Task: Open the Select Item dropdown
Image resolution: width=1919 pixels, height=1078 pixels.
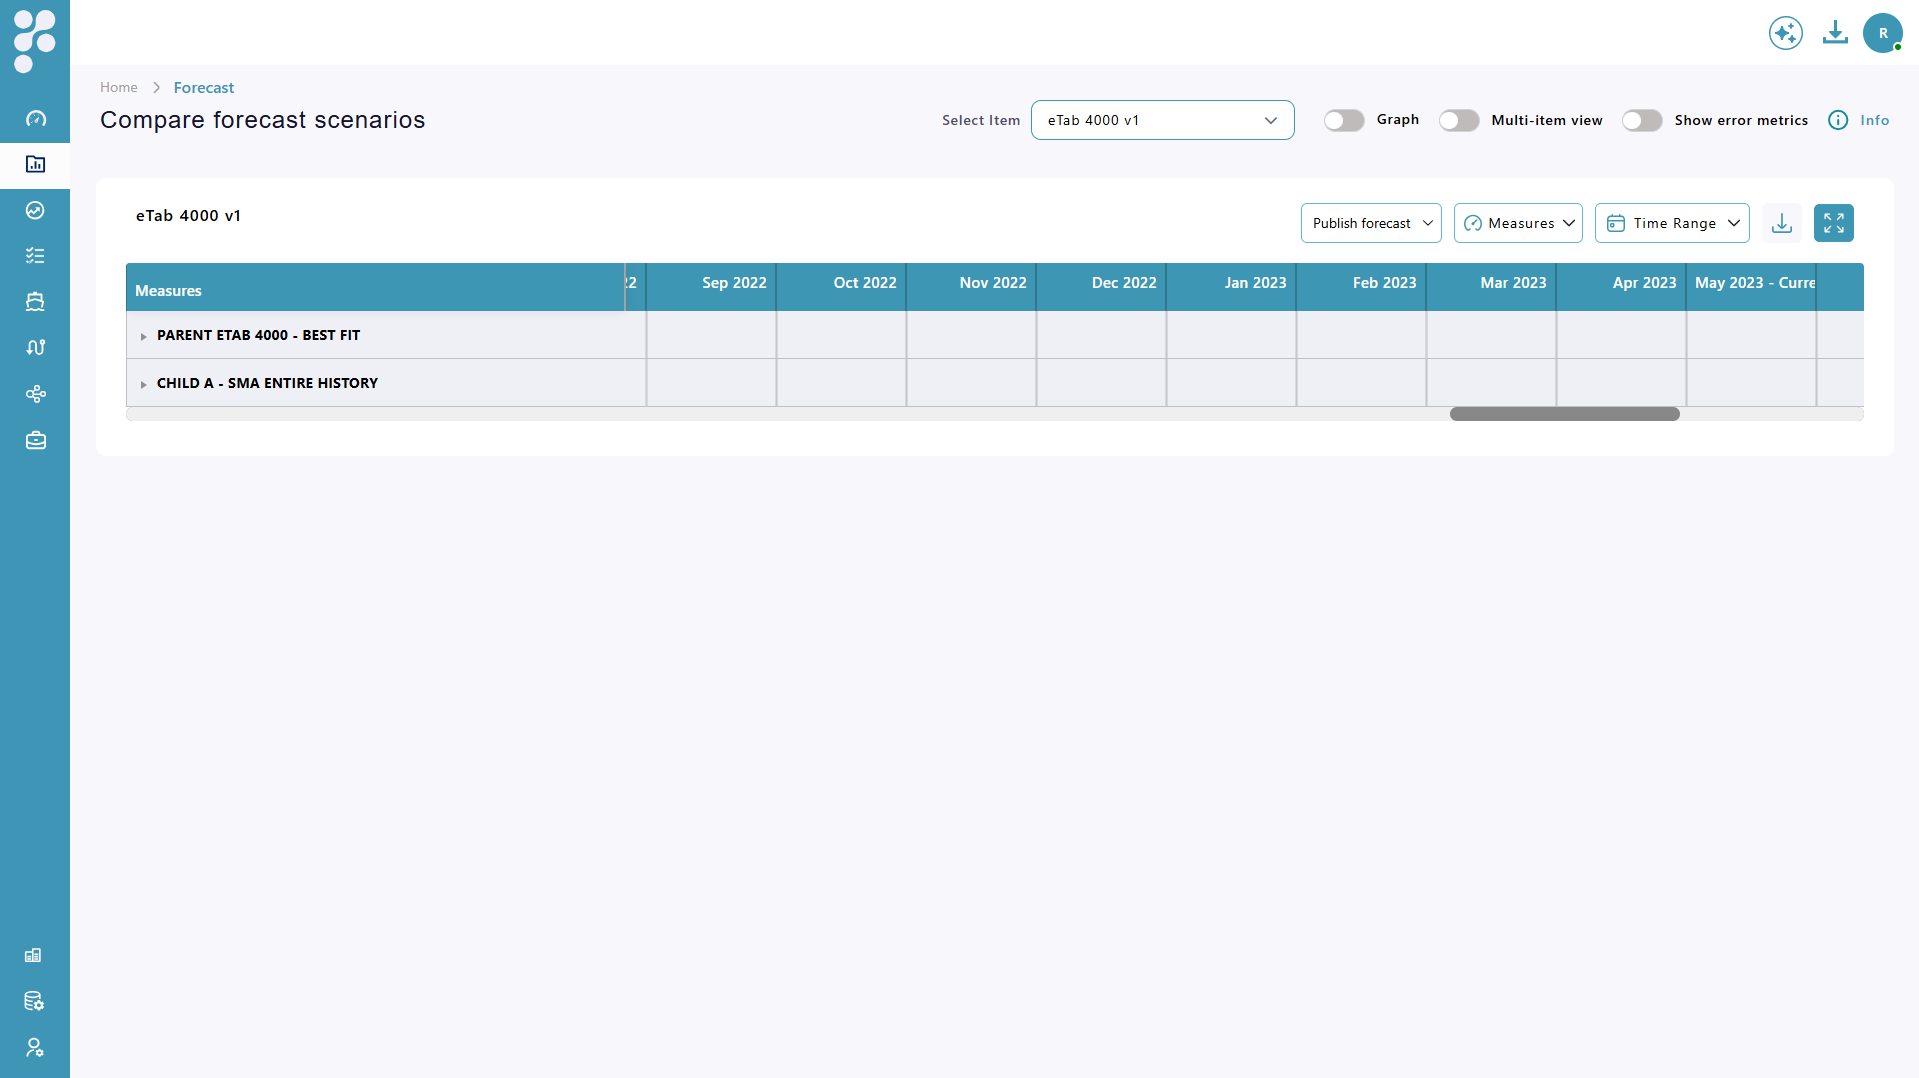Action: pyautogui.click(x=1162, y=120)
